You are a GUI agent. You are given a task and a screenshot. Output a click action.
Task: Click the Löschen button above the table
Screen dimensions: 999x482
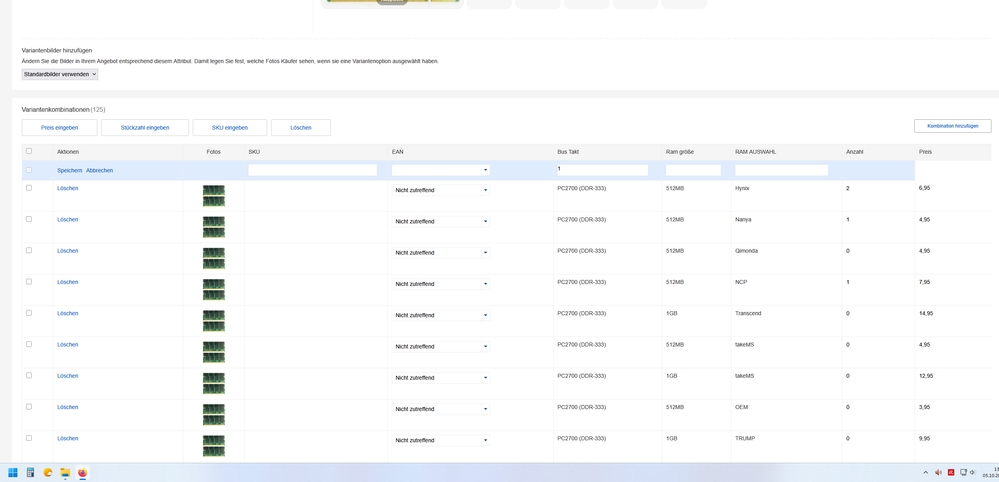tap(301, 127)
